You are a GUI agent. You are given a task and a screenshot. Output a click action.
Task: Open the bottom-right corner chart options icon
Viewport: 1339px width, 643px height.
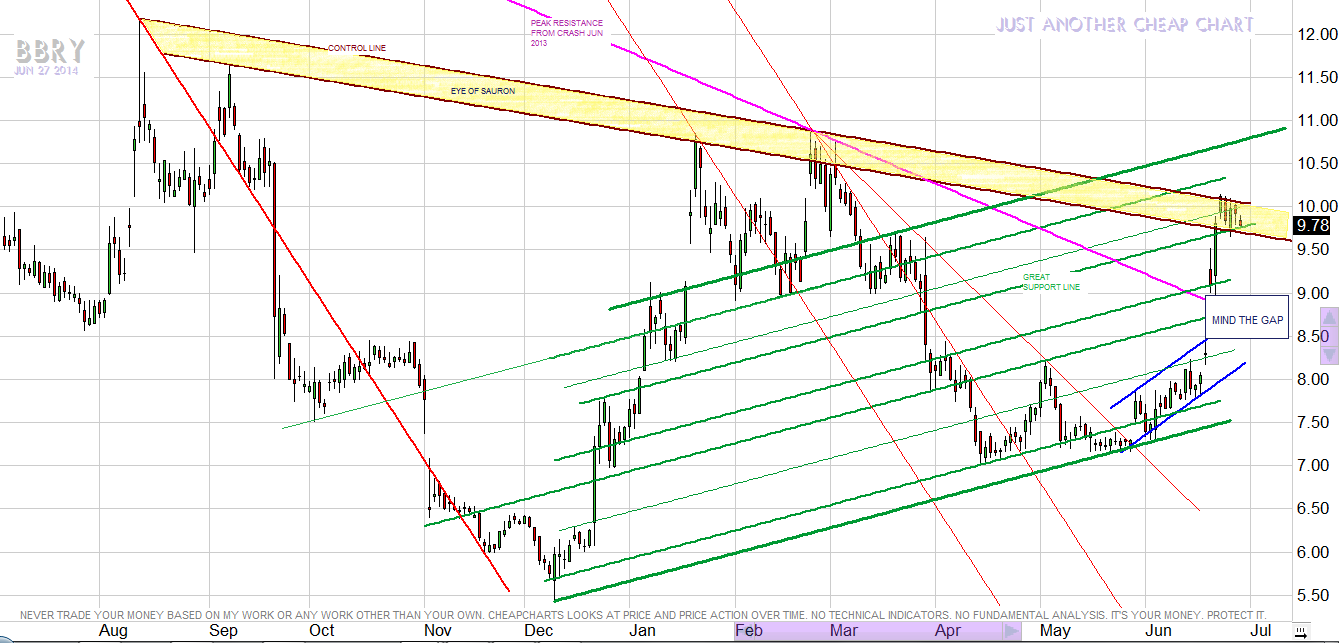point(1300,631)
